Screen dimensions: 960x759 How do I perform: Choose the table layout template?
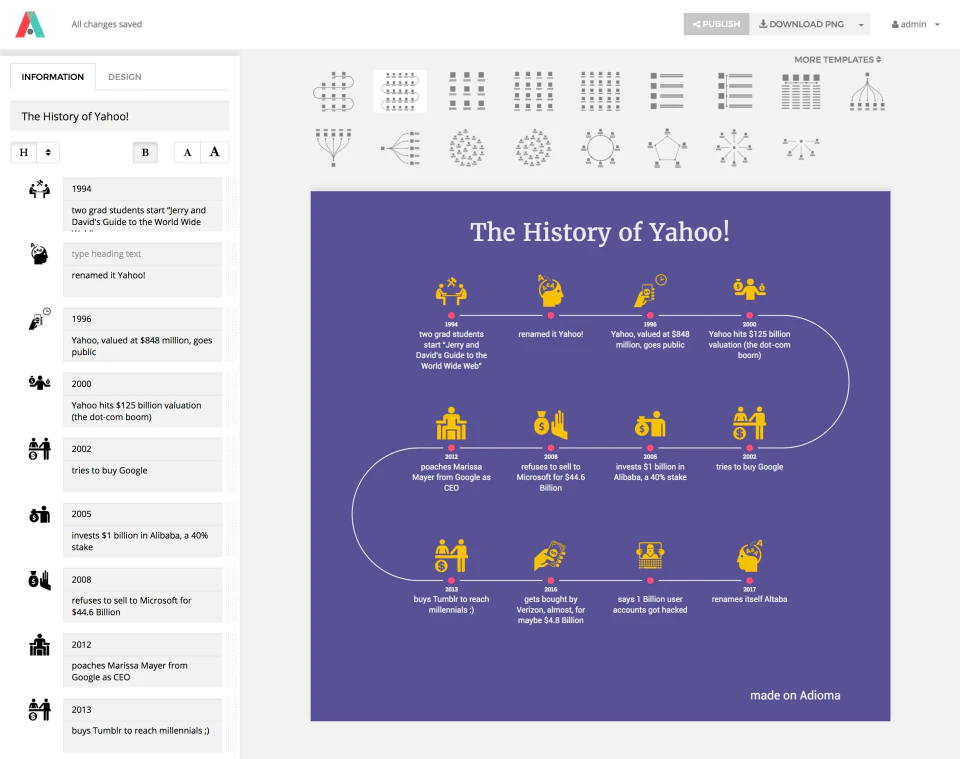pyautogui.click(x=801, y=92)
